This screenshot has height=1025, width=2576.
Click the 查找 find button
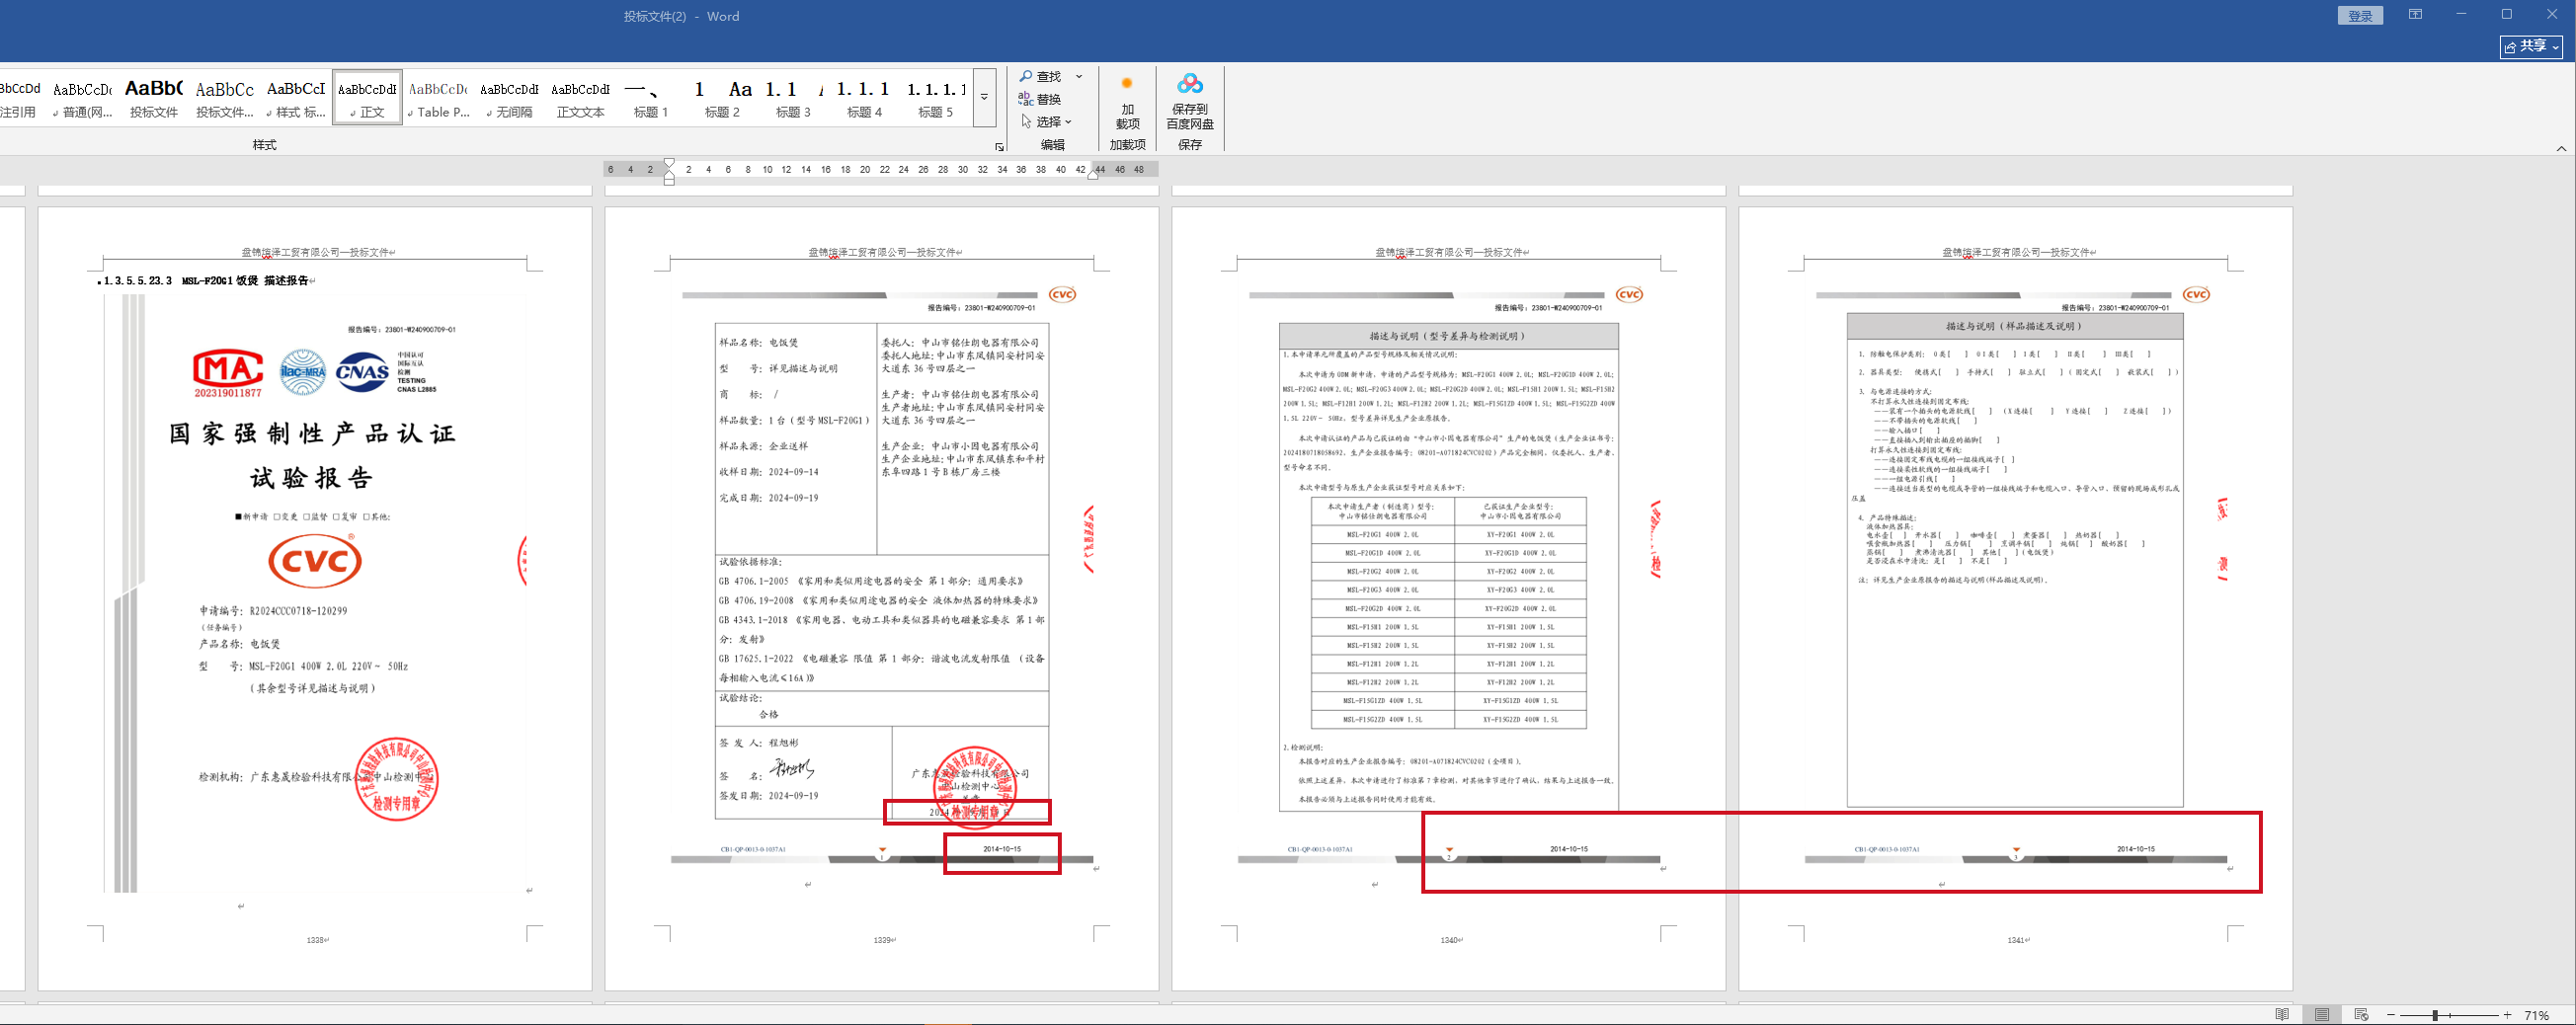tap(1041, 76)
